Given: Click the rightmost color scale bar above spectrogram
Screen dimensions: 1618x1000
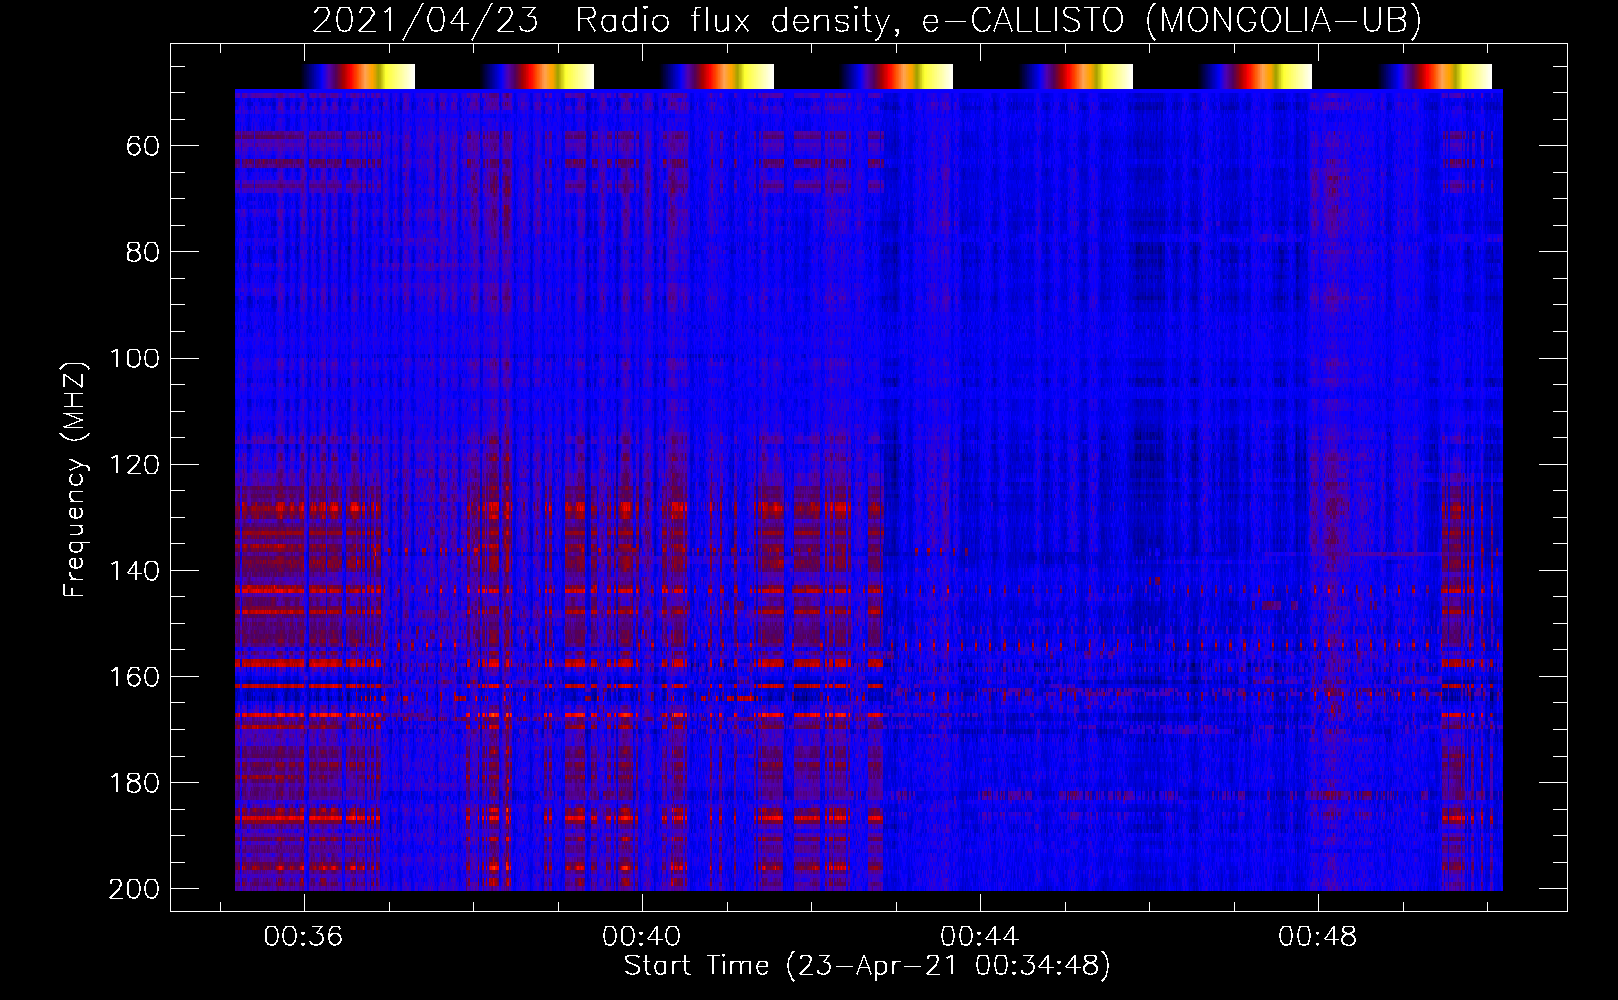Looking at the screenshot, I should tap(1435, 76).
